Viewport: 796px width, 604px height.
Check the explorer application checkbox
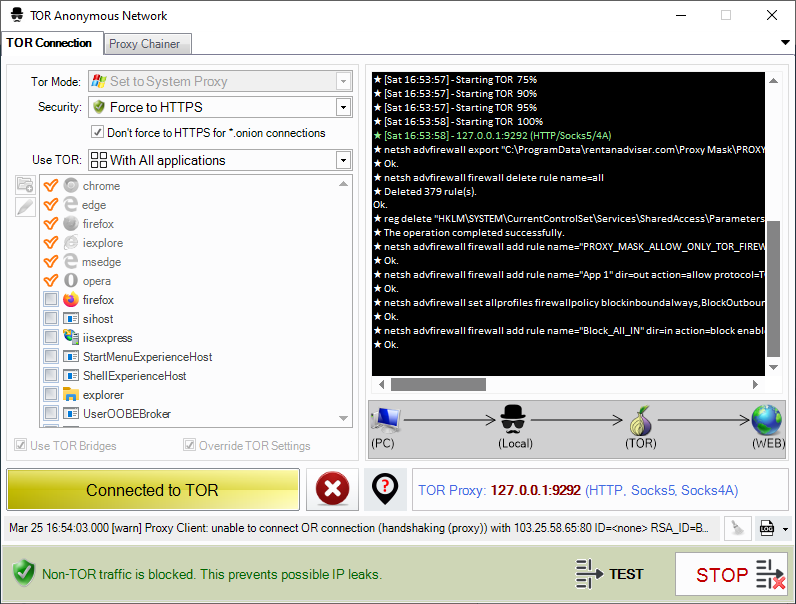coord(51,394)
